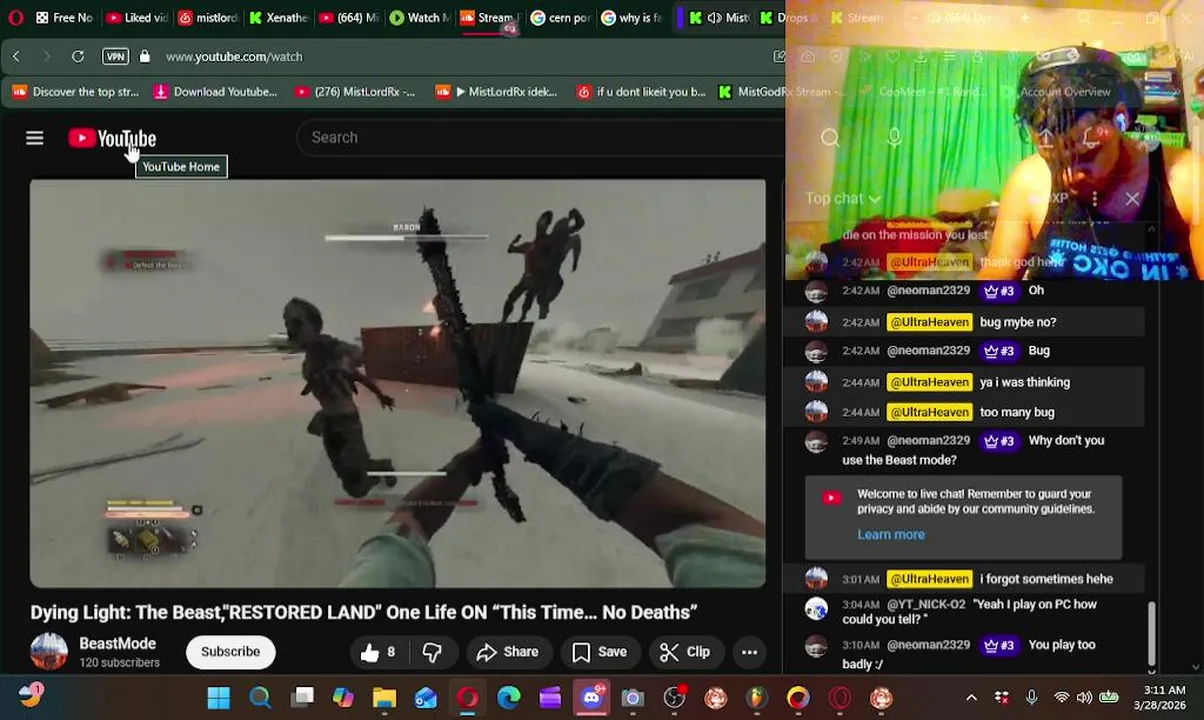1204x720 pixels.
Task: Save the video to a playlist
Action: (x=599, y=652)
